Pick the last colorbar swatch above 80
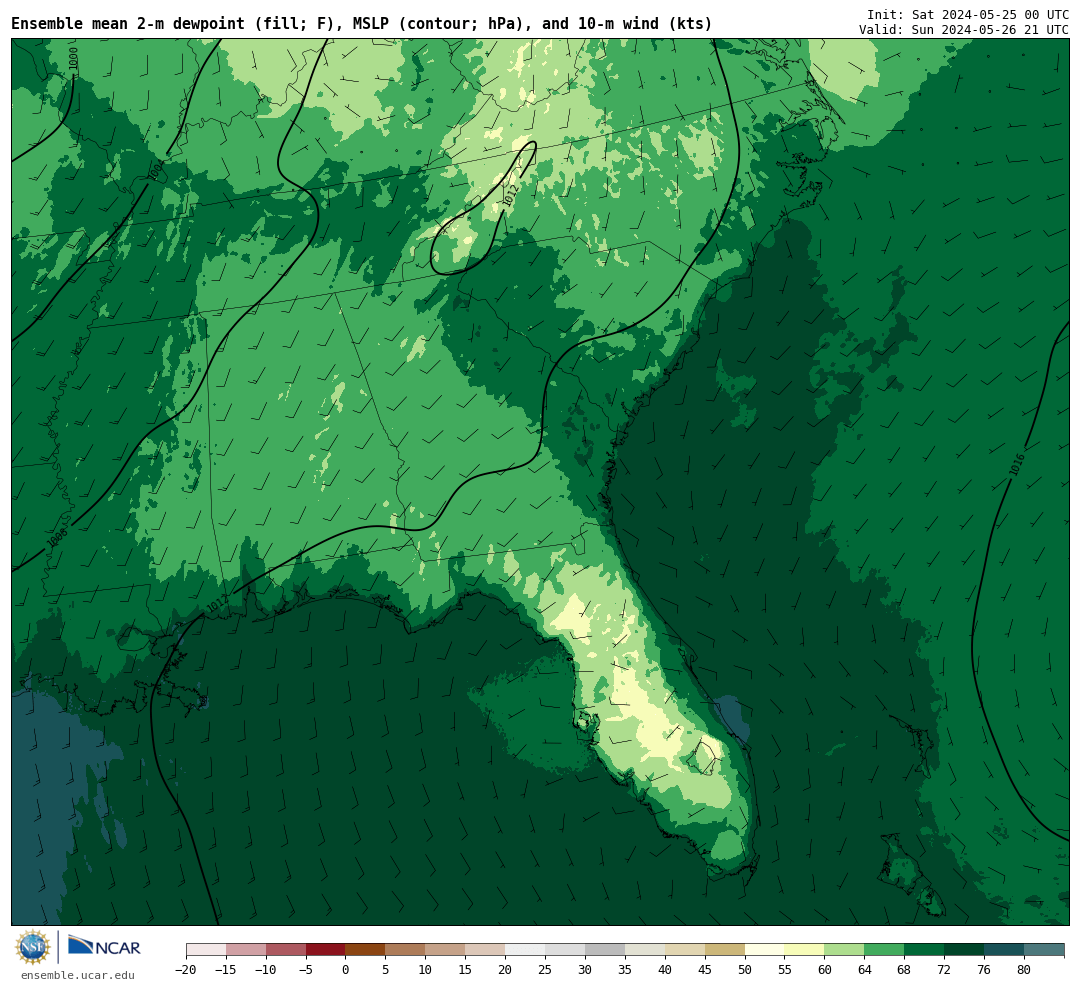The height and width of the screenshot is (988, 1080). pyautogui.click(x=1045, y=950)
